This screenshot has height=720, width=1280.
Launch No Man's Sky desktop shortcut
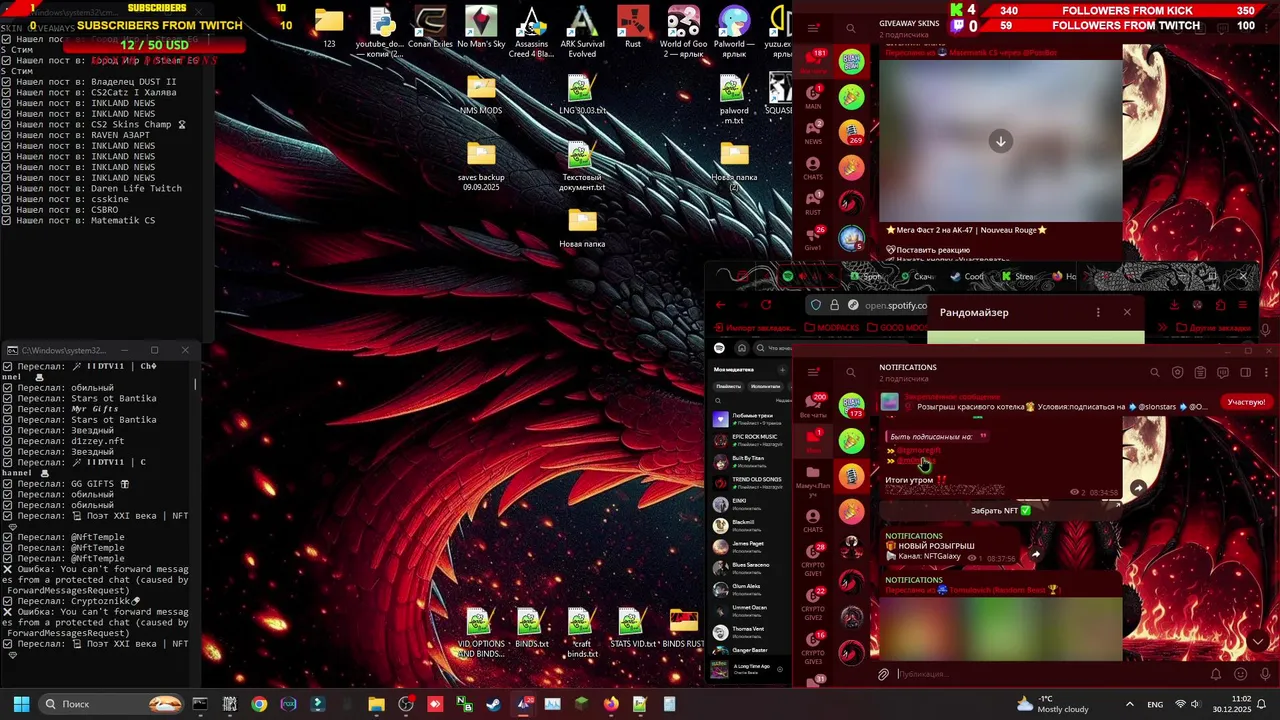coord(481,27)
